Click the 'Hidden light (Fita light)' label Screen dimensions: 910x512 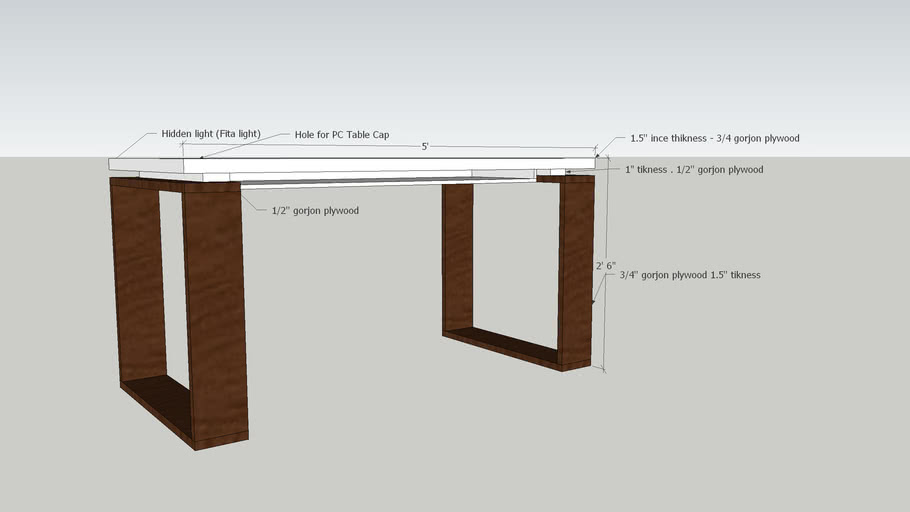(210, 134)
